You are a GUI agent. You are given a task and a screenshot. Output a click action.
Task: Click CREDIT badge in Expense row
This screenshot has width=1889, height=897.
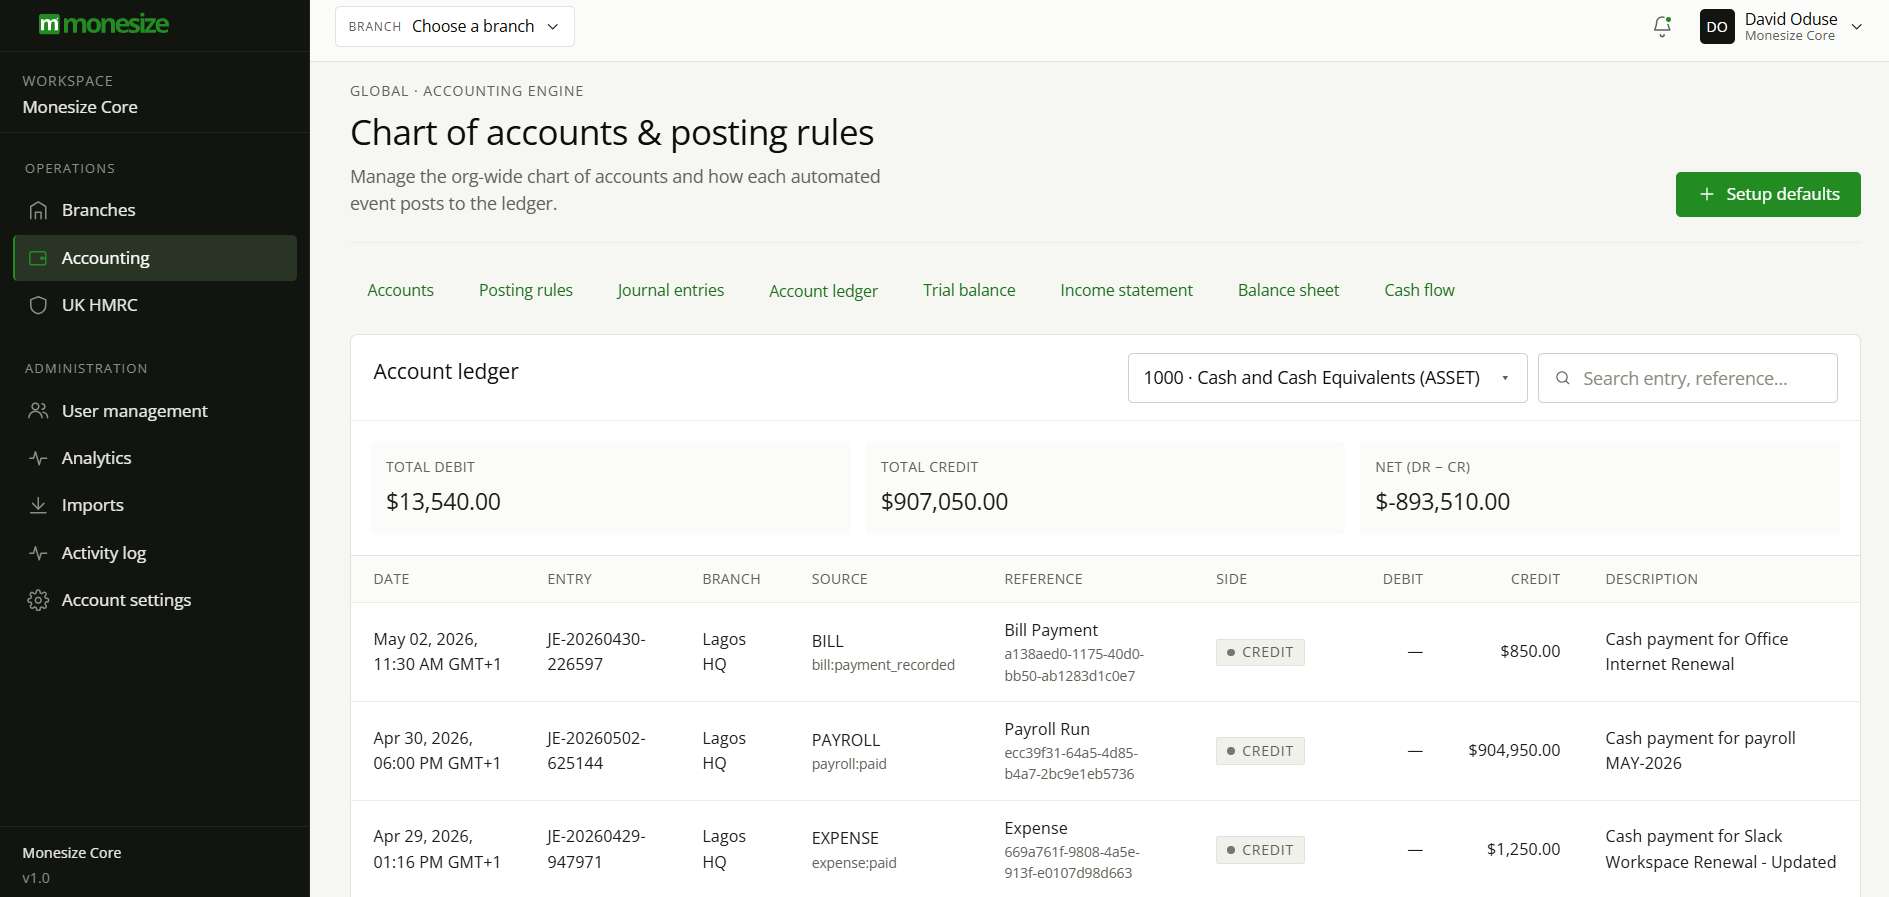coord(1260,850)
